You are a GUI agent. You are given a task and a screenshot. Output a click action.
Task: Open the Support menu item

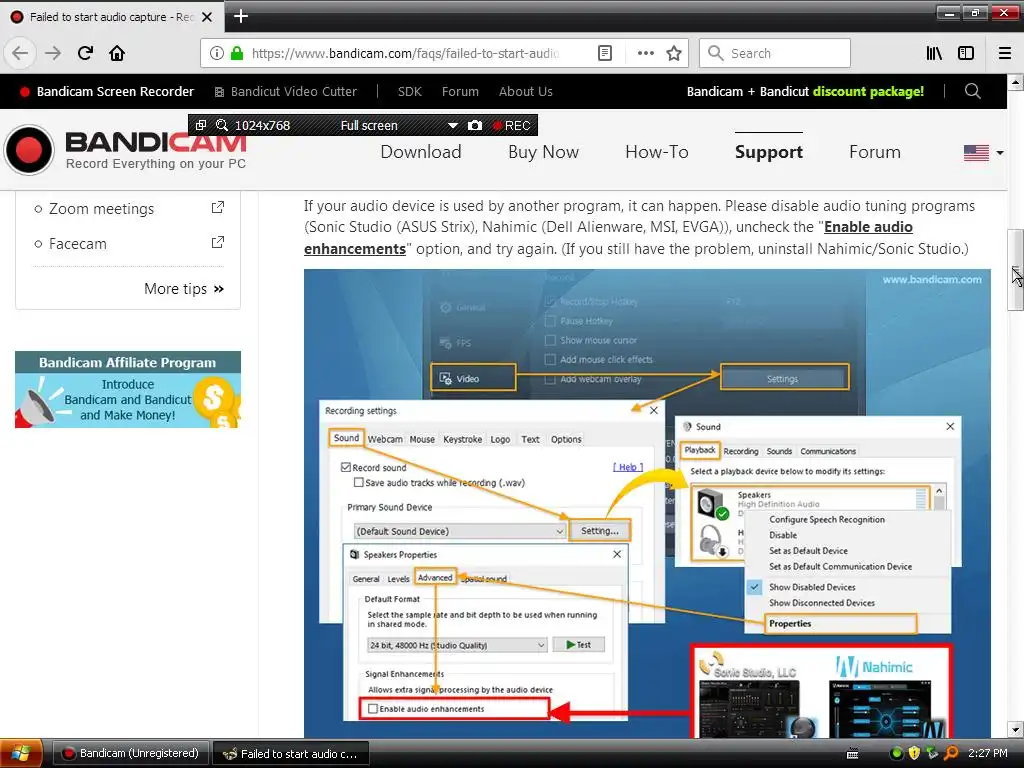pos(769,152)
